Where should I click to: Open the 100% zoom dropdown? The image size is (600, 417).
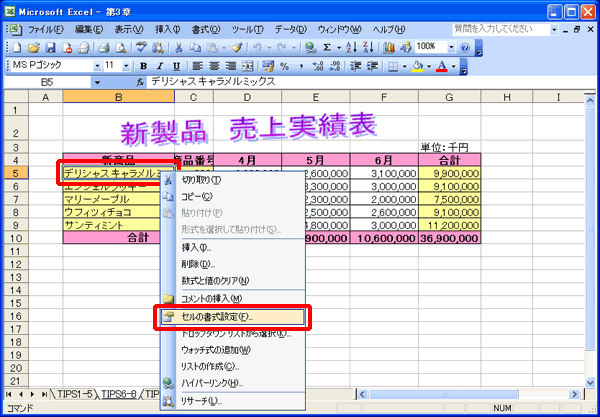(x=452, y=47)
